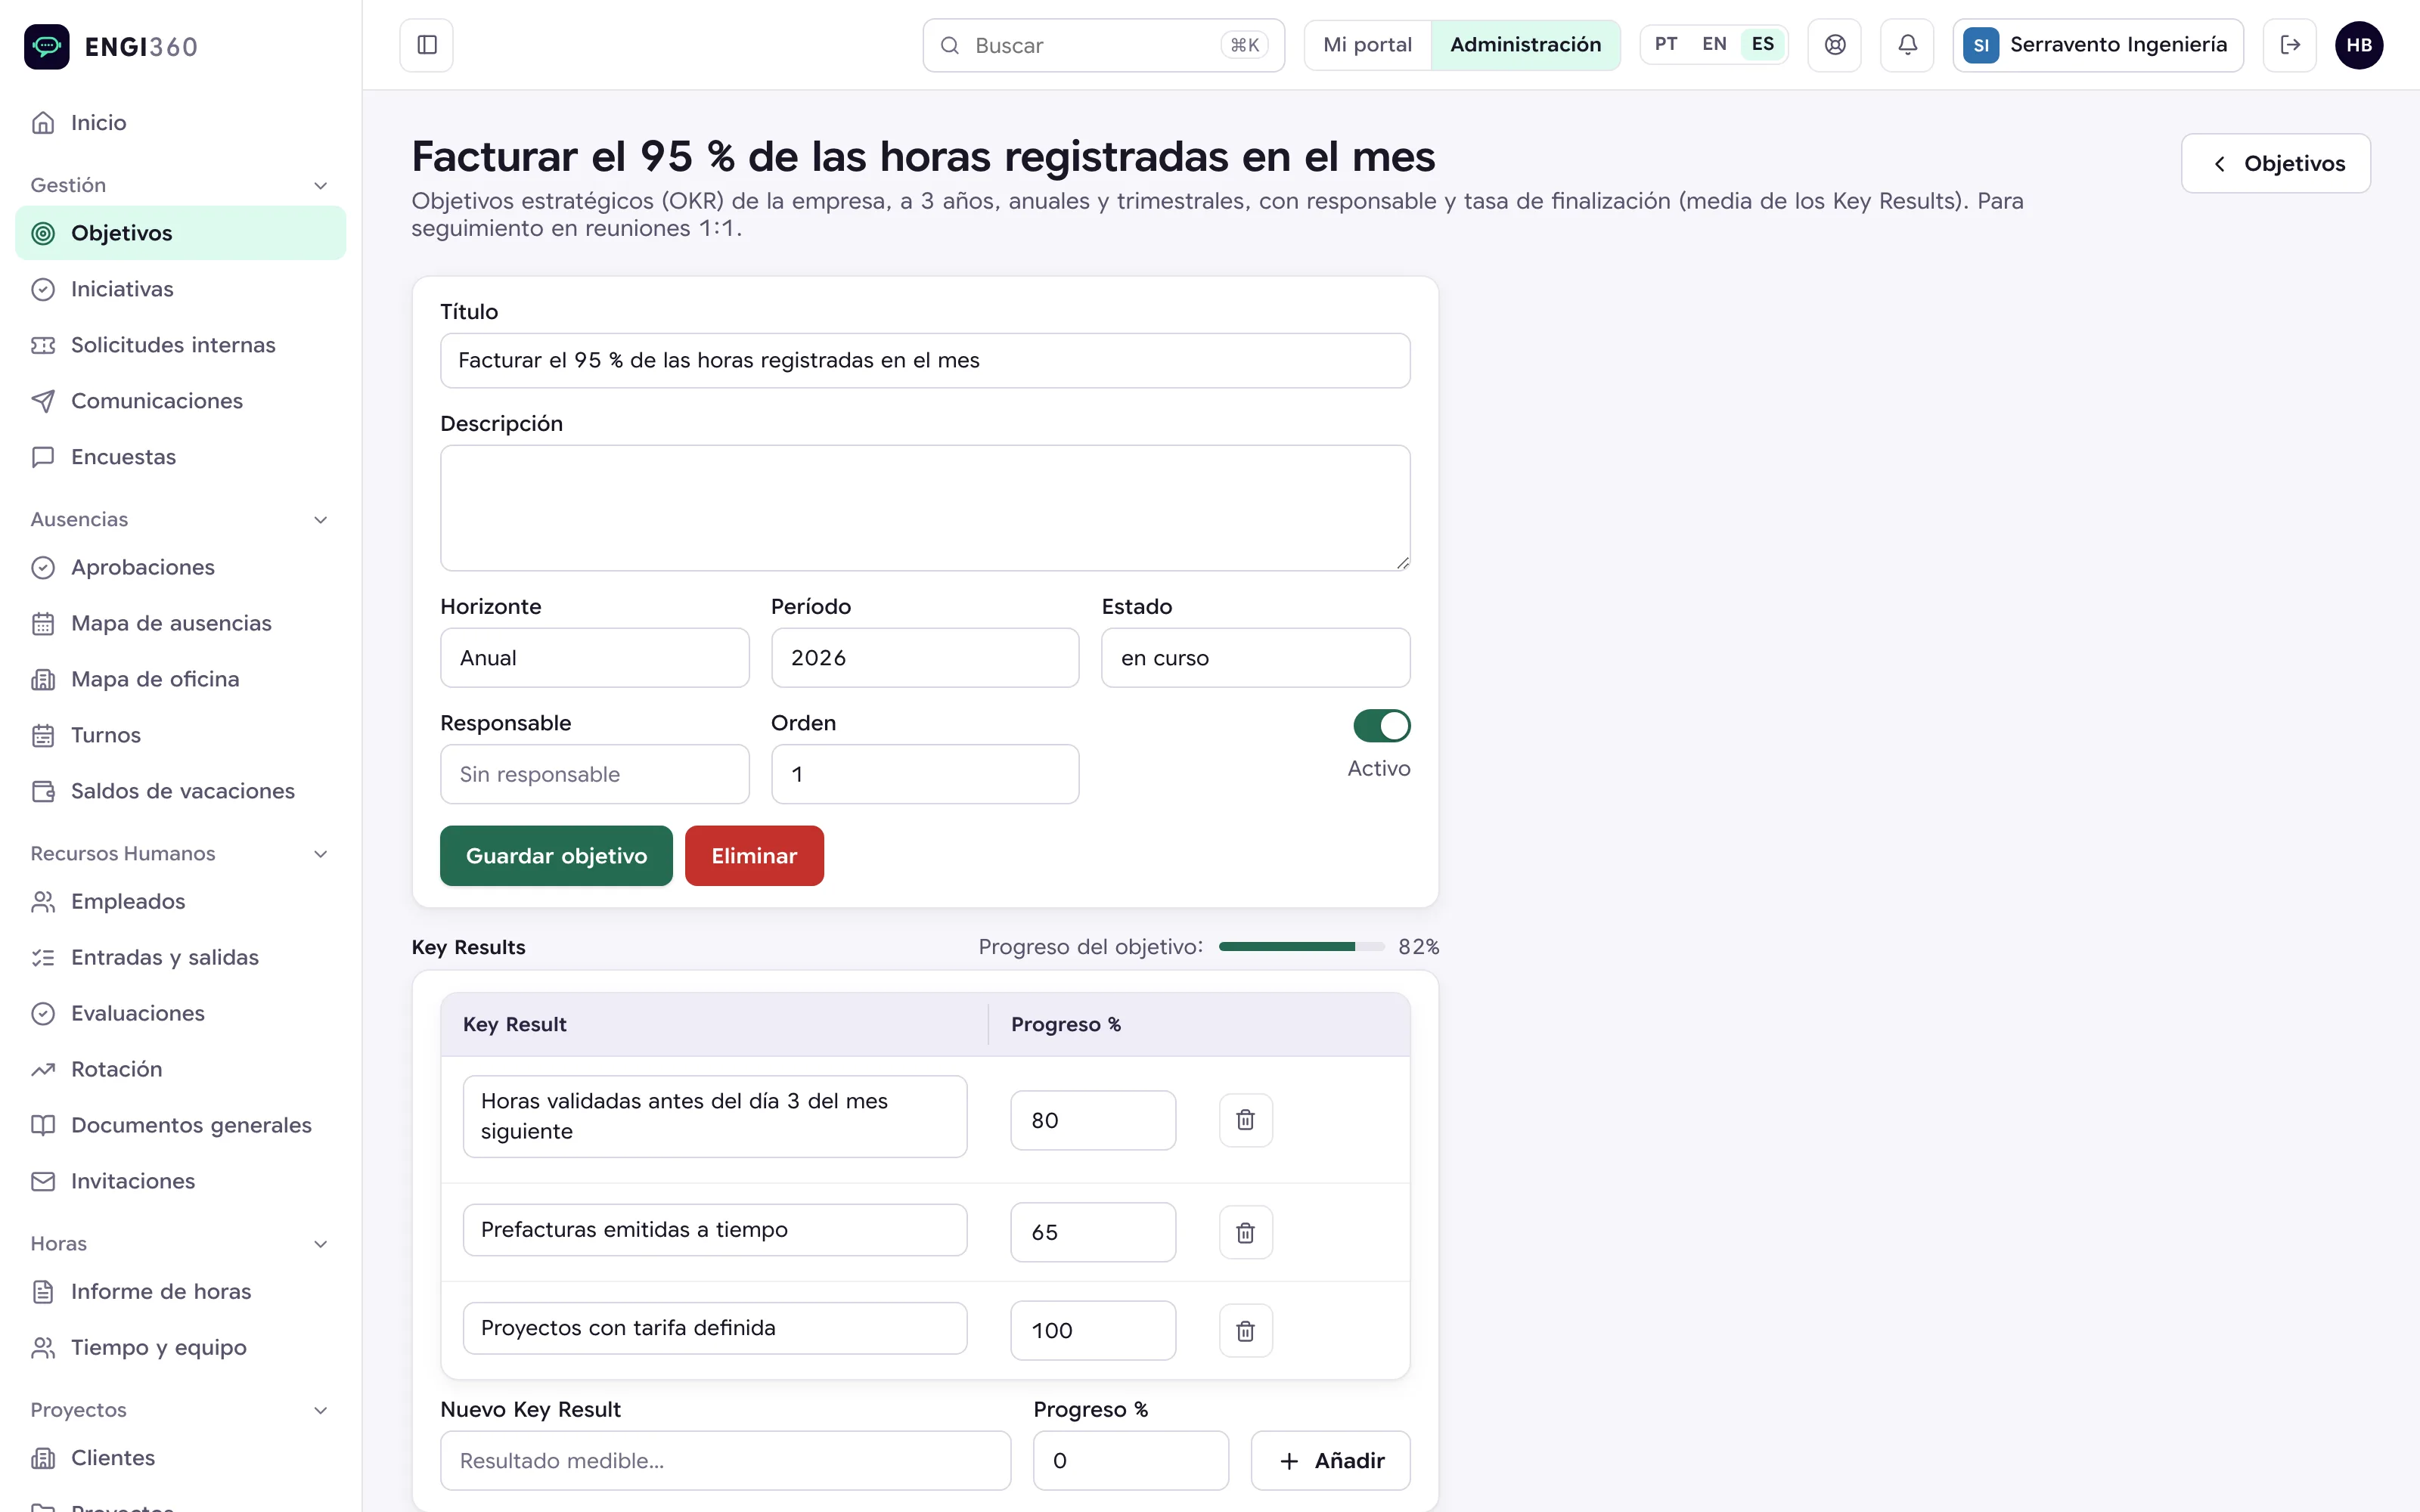The width and height of the screenshot is (2420, 1512).
Task: Open Solicitudes internas
Action: (181, 345)
